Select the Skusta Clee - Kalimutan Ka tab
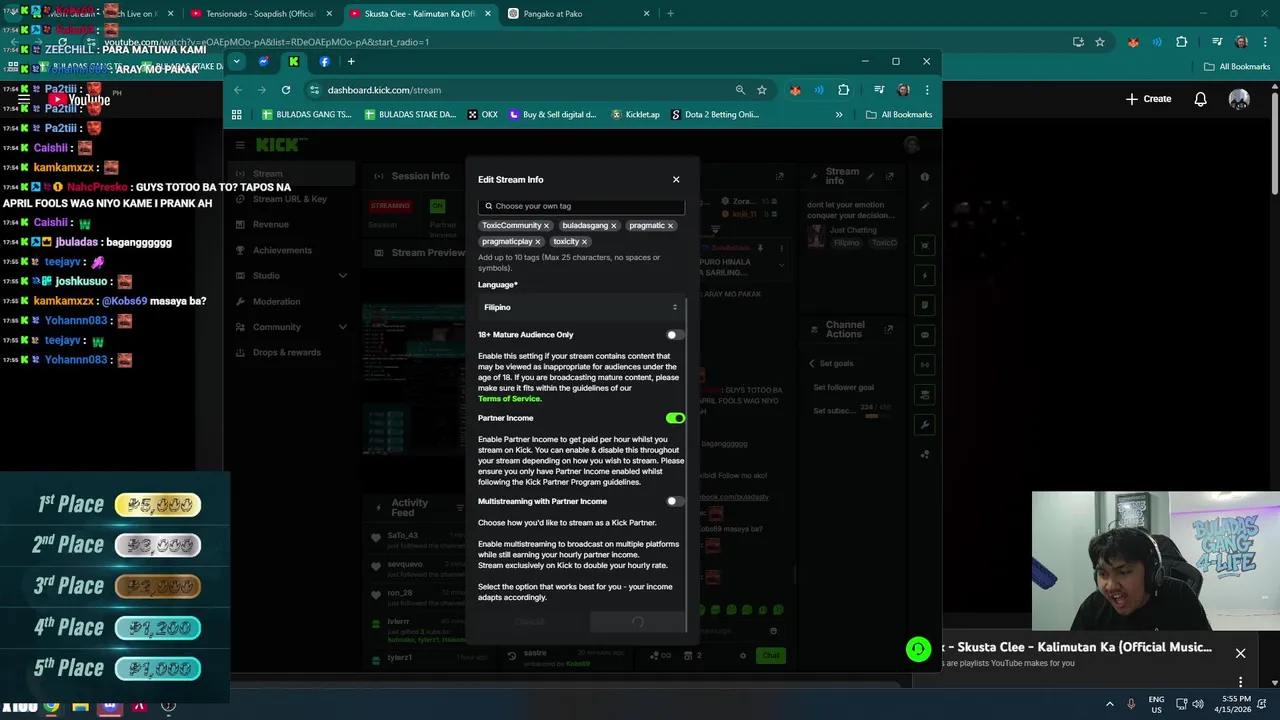 [x=418, y=14]
